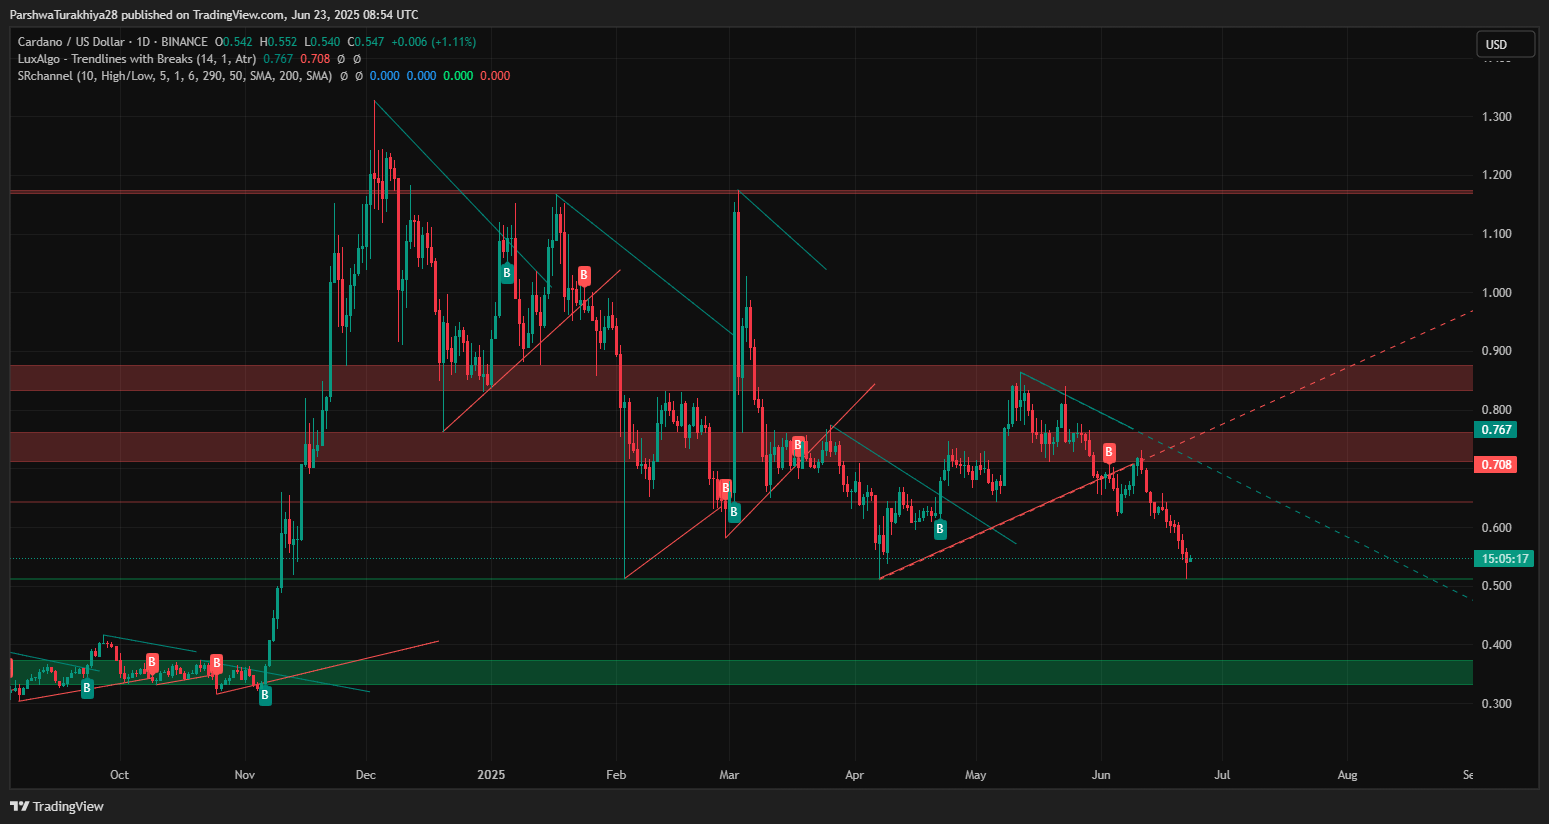The image size is (1549, 824).
Task: Select the red B marker in mid-January
Action: click(584, 275)
